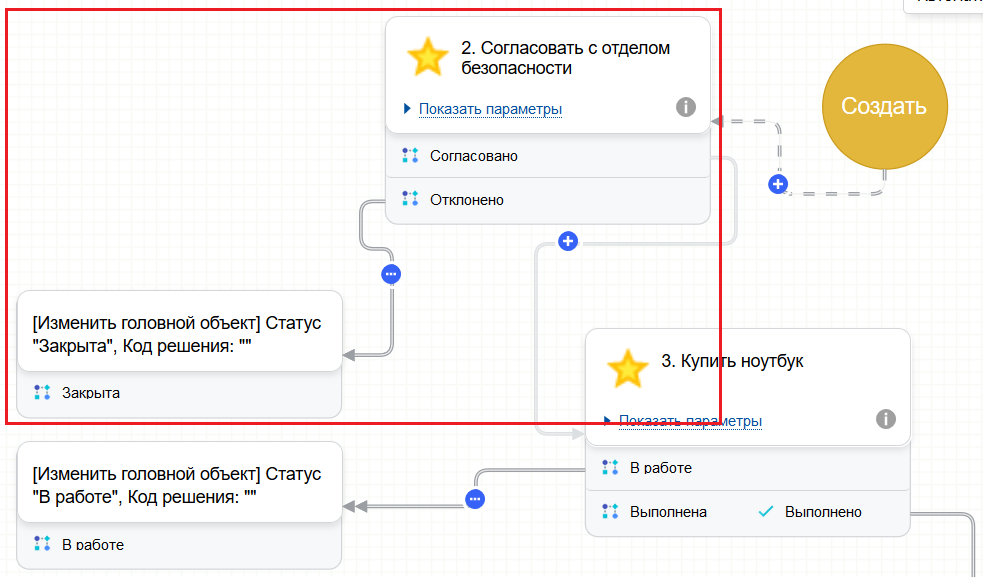Expand parameters triangle in step 2 node
The width and height of the screenshot is (983, 577).
point(407,108)
